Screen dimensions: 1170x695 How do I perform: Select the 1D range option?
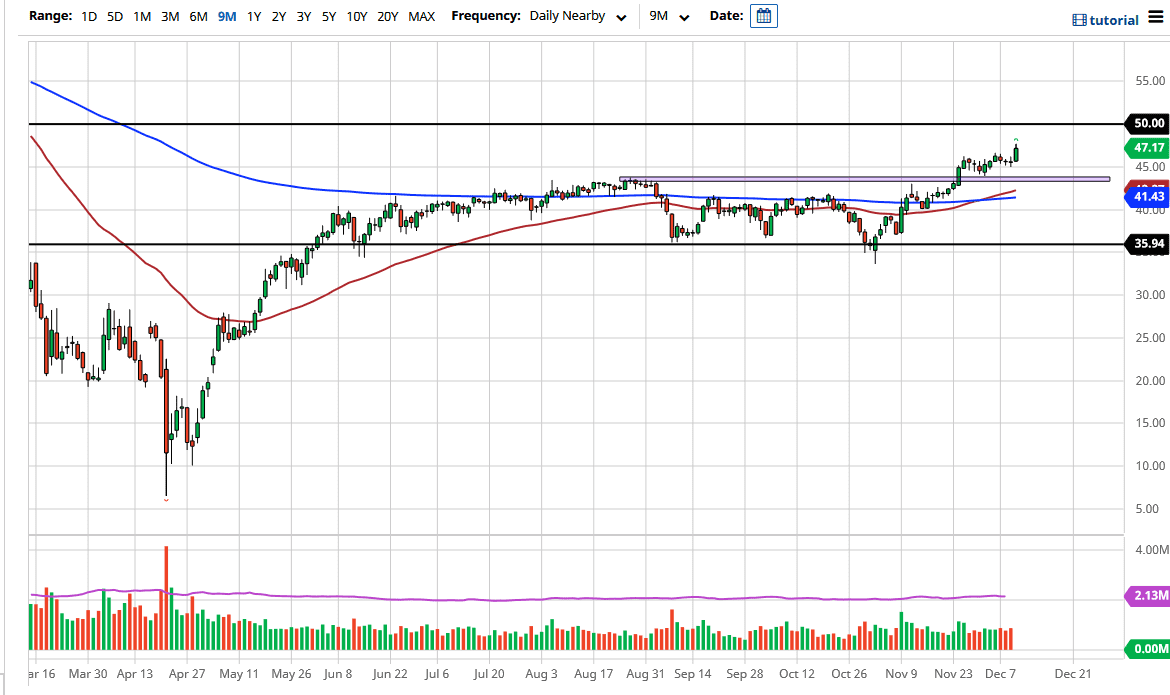tap(88, 16)
